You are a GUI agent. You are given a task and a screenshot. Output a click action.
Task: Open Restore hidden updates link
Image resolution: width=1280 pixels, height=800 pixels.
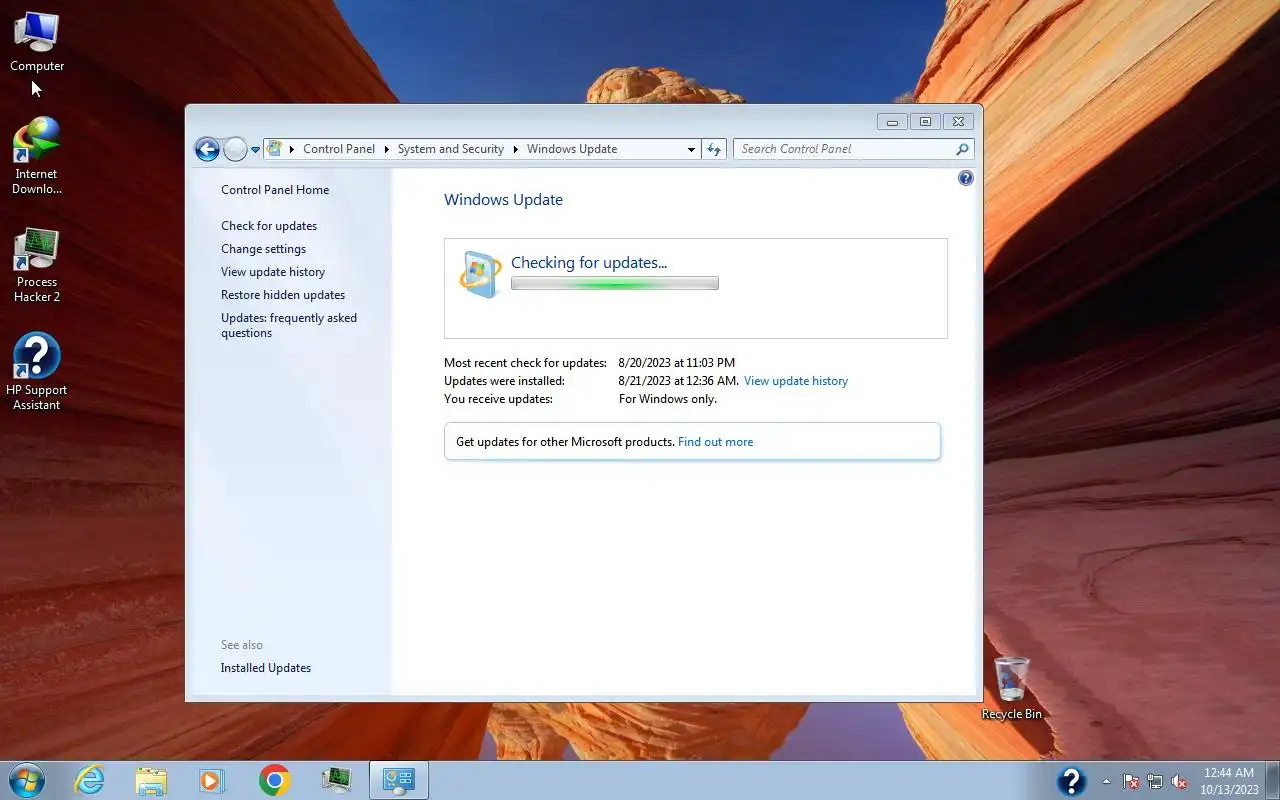pyautogui.click(x=283, y=295)
